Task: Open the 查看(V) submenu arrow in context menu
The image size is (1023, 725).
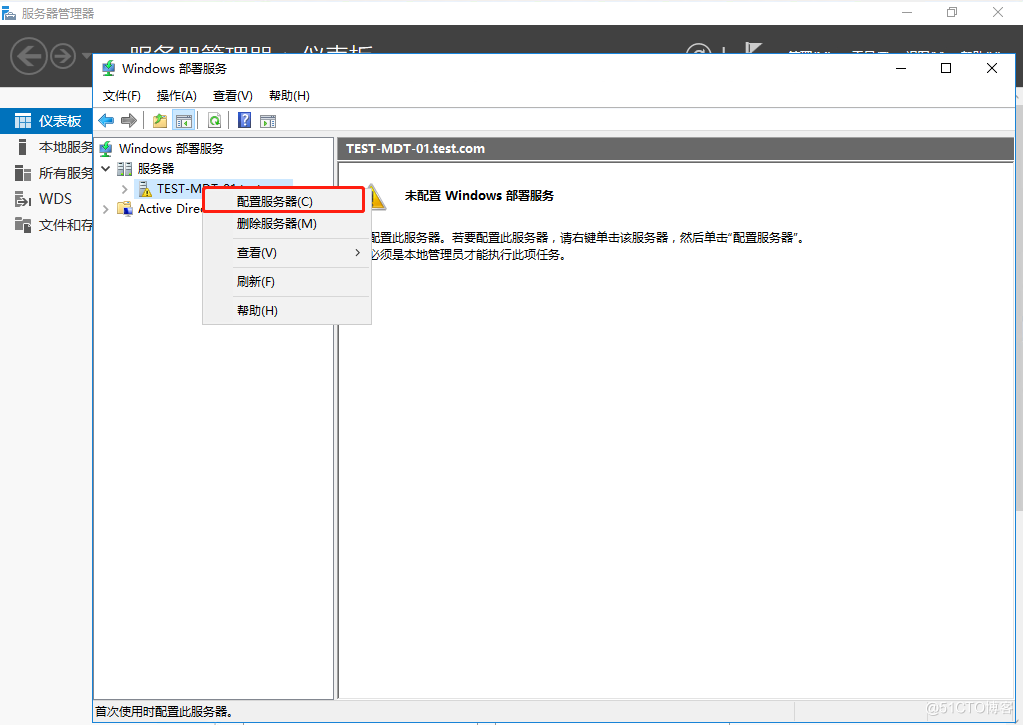Action: point(358,253)
